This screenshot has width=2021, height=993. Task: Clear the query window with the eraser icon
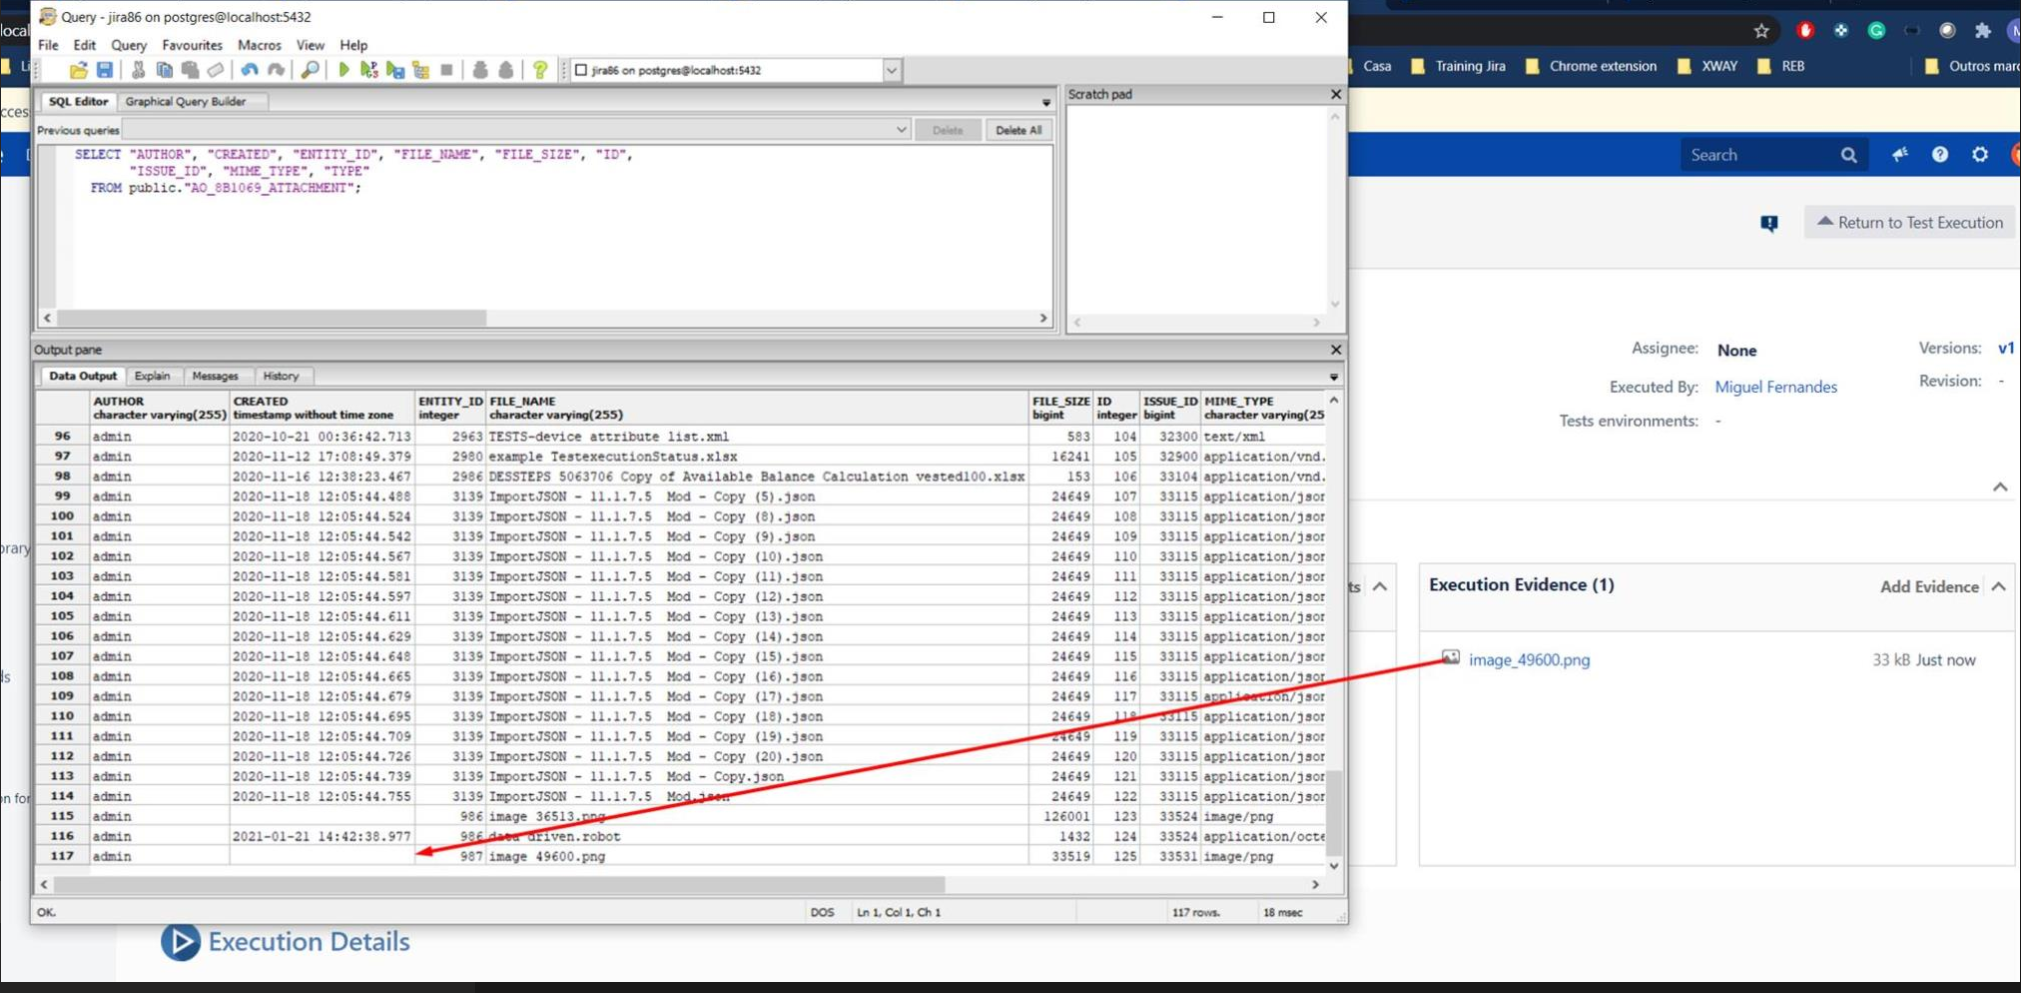point(218,70)
